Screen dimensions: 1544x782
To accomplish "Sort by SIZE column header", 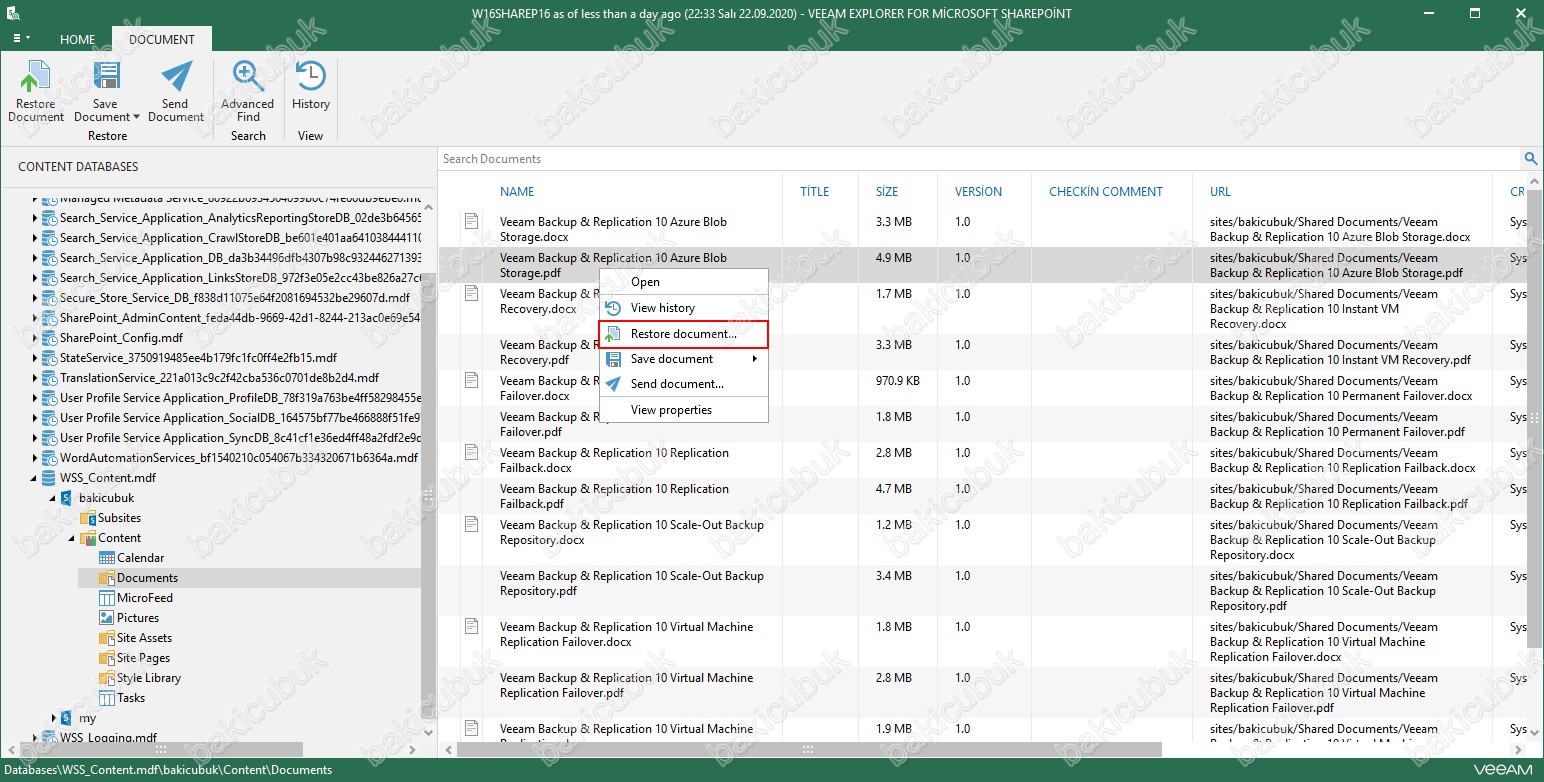I will (x=887, y=191).
